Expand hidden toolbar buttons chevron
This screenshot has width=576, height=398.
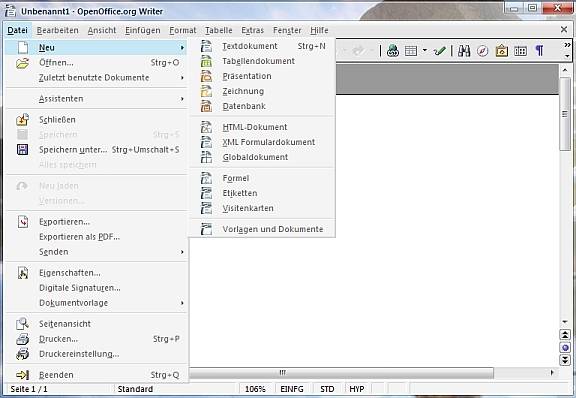pyautogui.click(x=567, y=45)
